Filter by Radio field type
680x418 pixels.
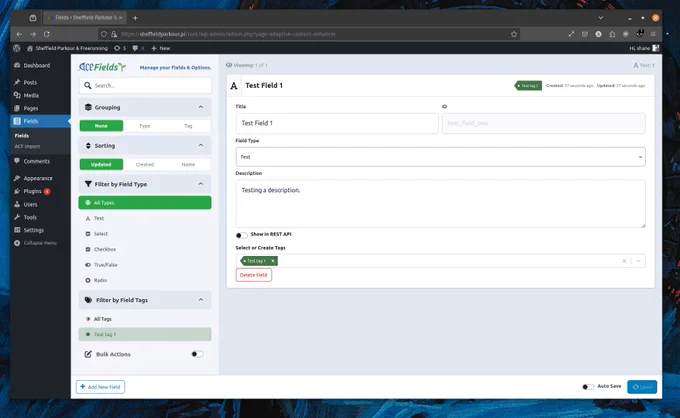coord(145,280)
